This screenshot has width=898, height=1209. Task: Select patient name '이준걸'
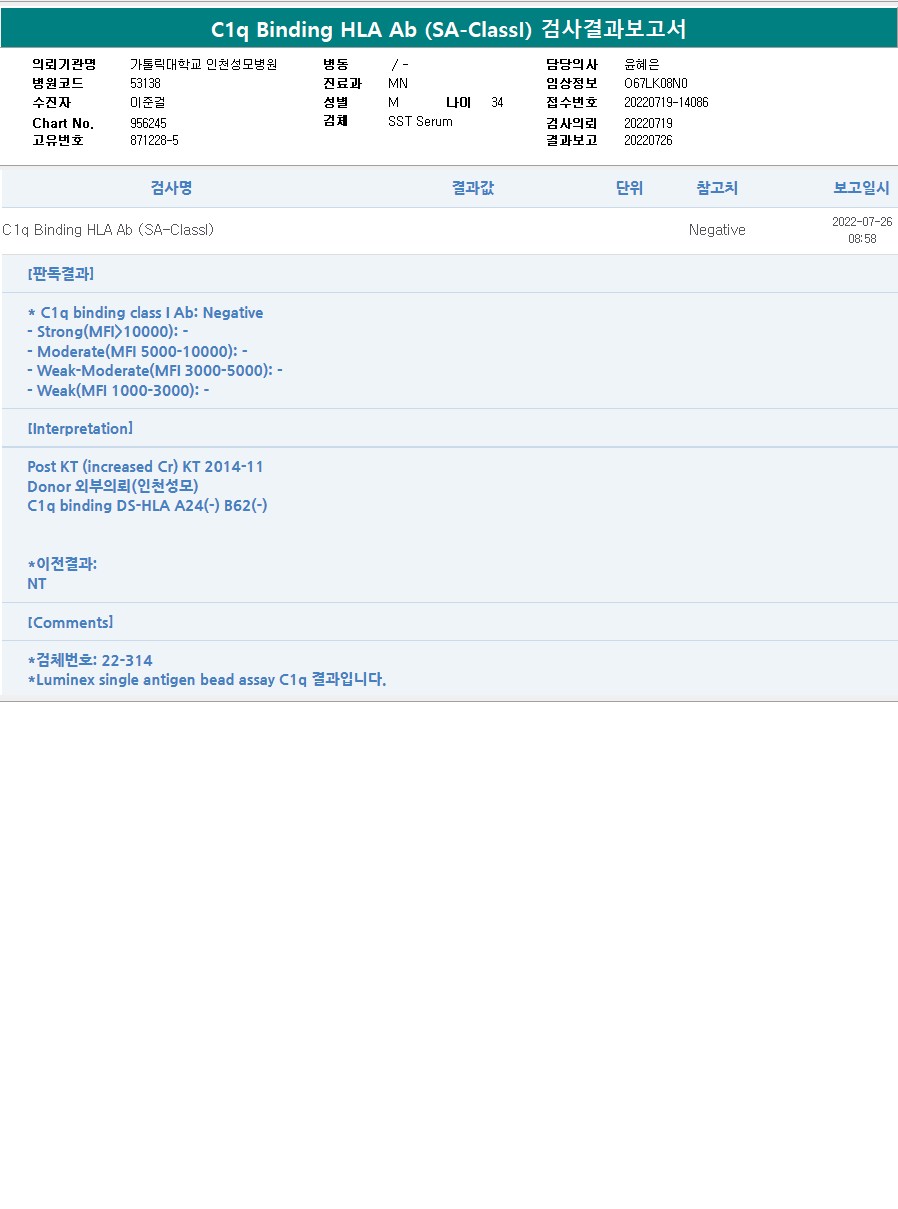tap(149, 102)
